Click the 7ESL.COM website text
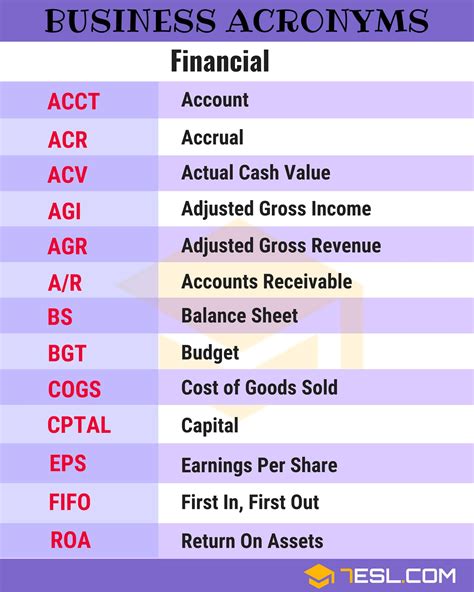 pyautogui.click(x=398, y=577)
